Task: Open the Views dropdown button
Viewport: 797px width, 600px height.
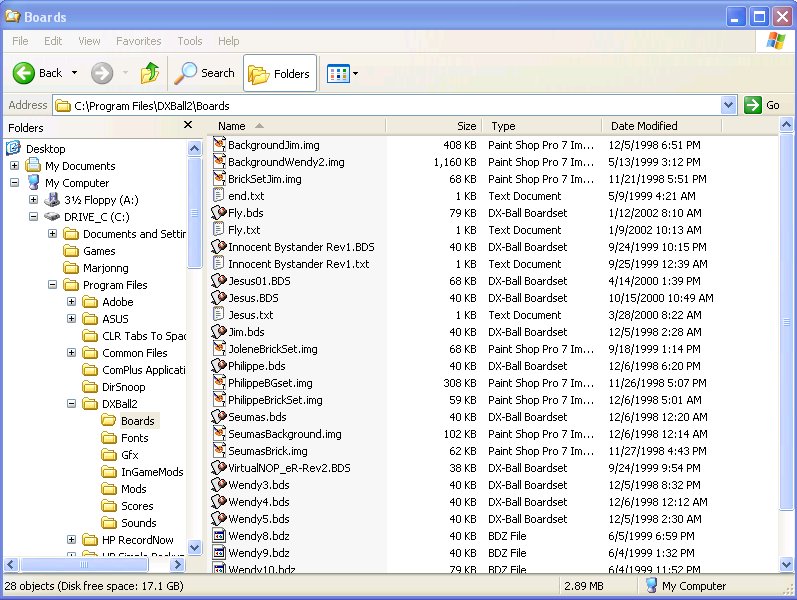Action: (x=343, y=73)
